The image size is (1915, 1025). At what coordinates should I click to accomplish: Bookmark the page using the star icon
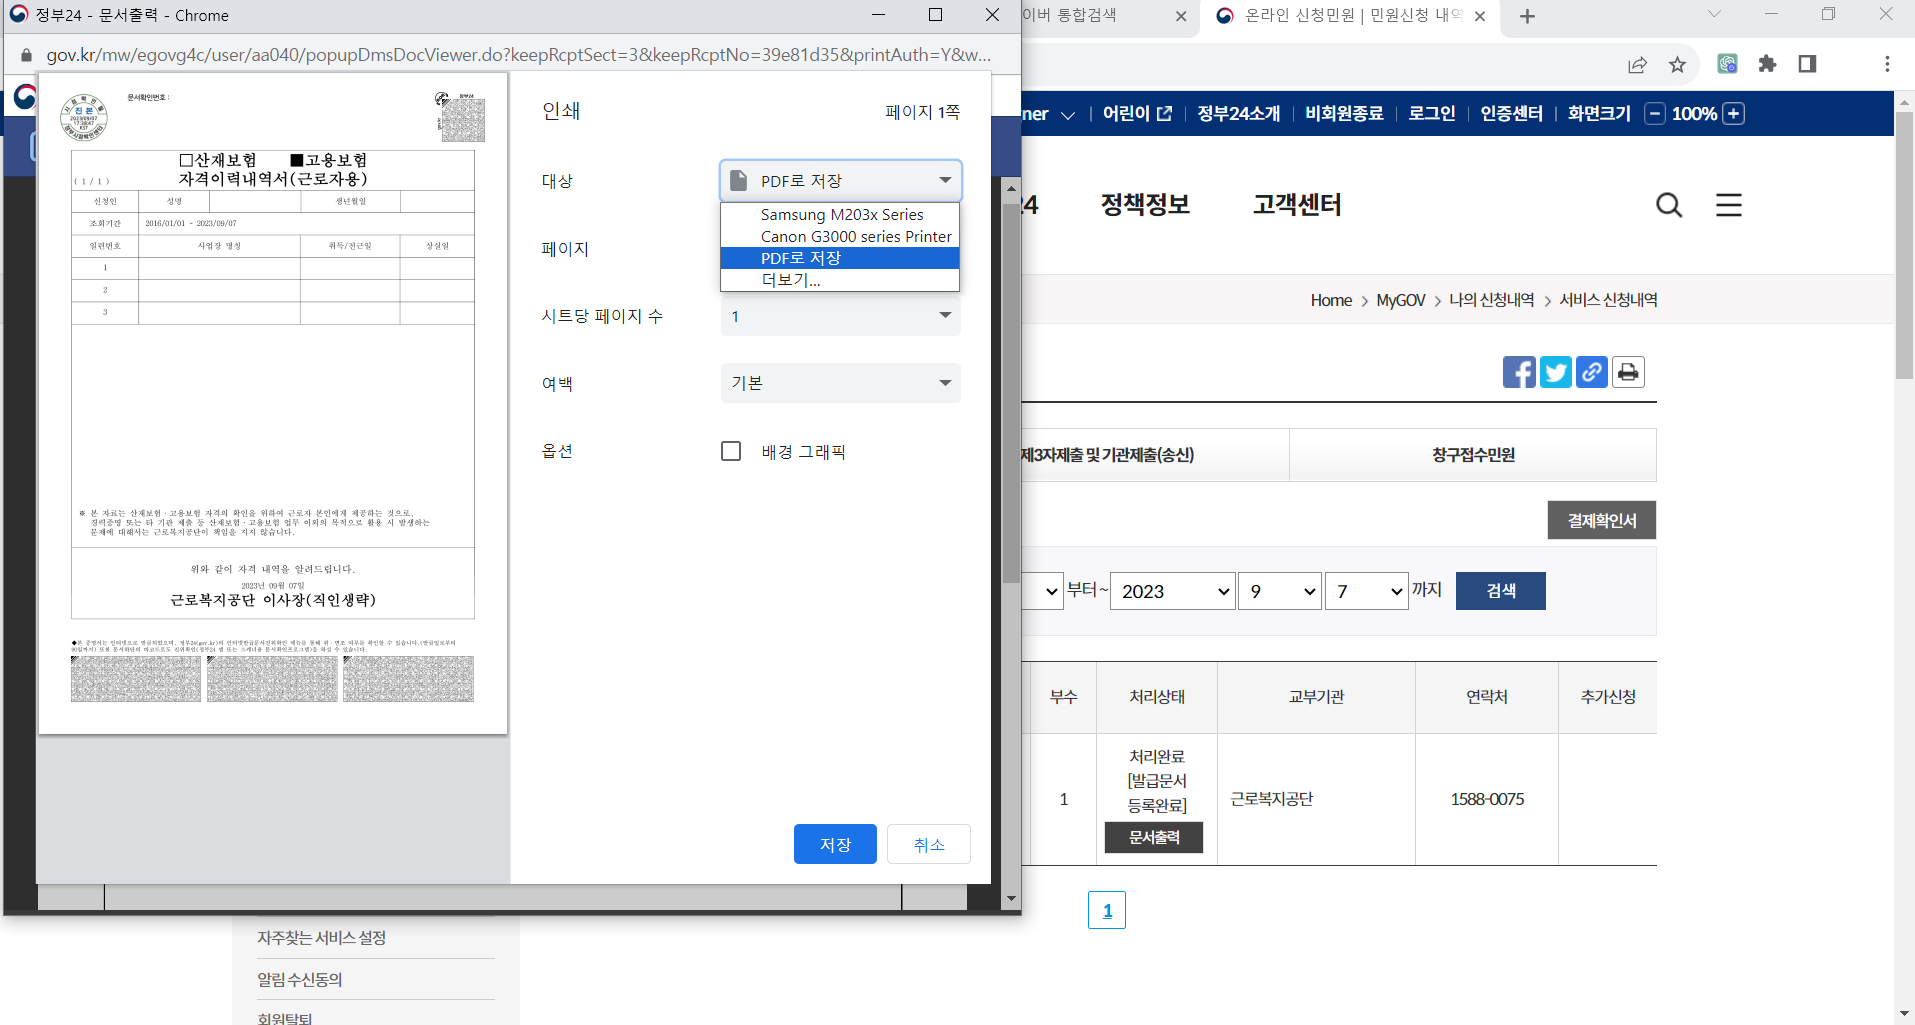point(1676,63)
